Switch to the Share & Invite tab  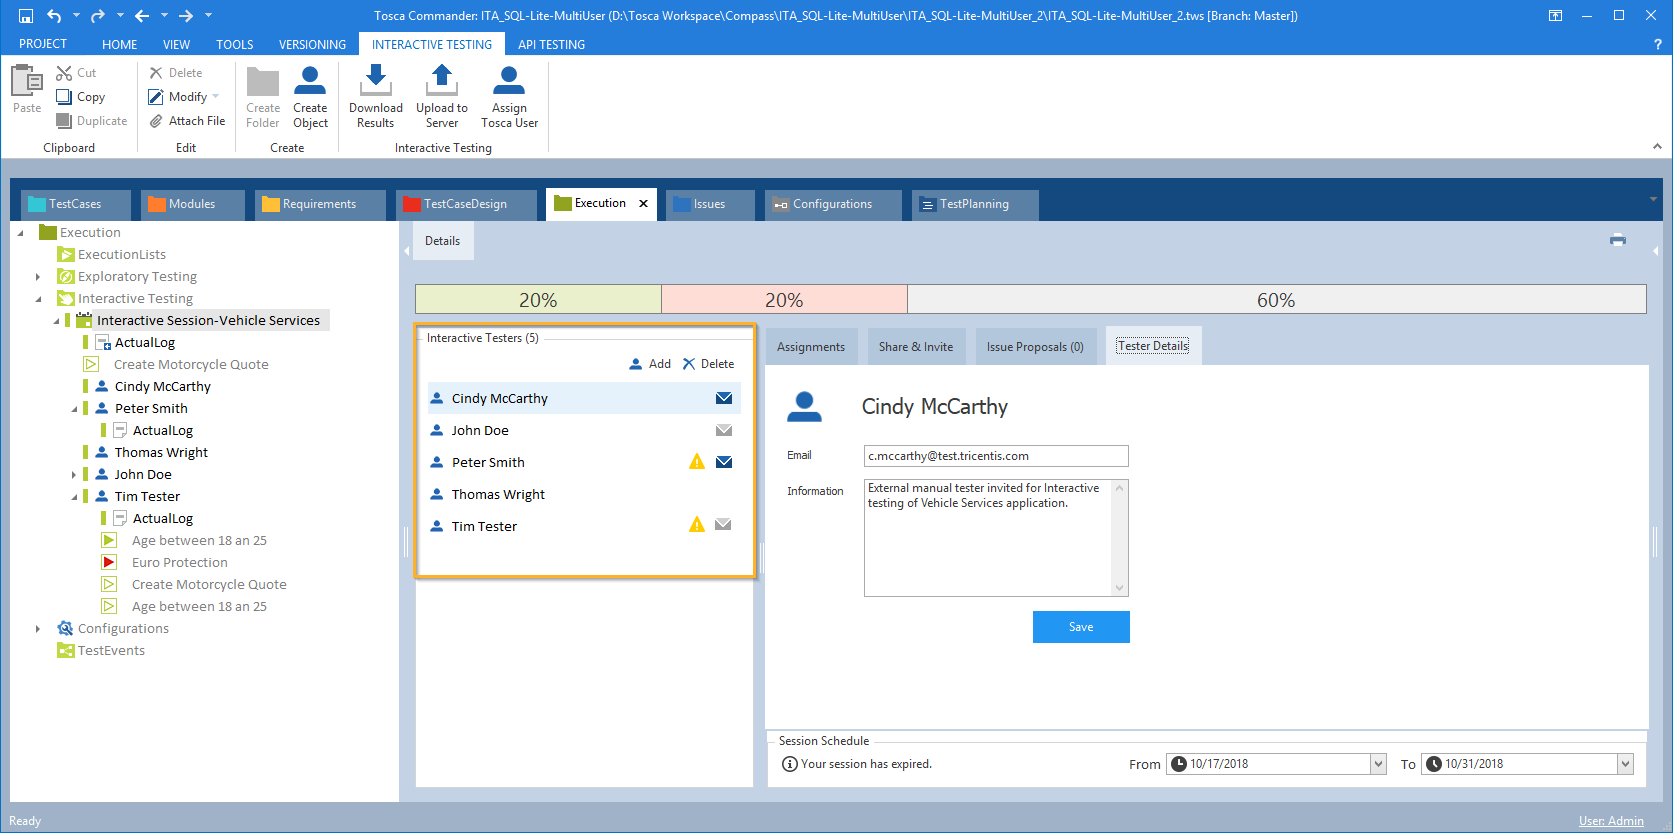915,347
